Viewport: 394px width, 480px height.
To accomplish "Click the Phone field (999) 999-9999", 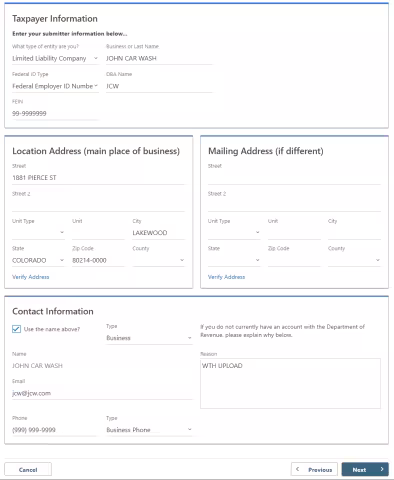I will coord(54,430).
